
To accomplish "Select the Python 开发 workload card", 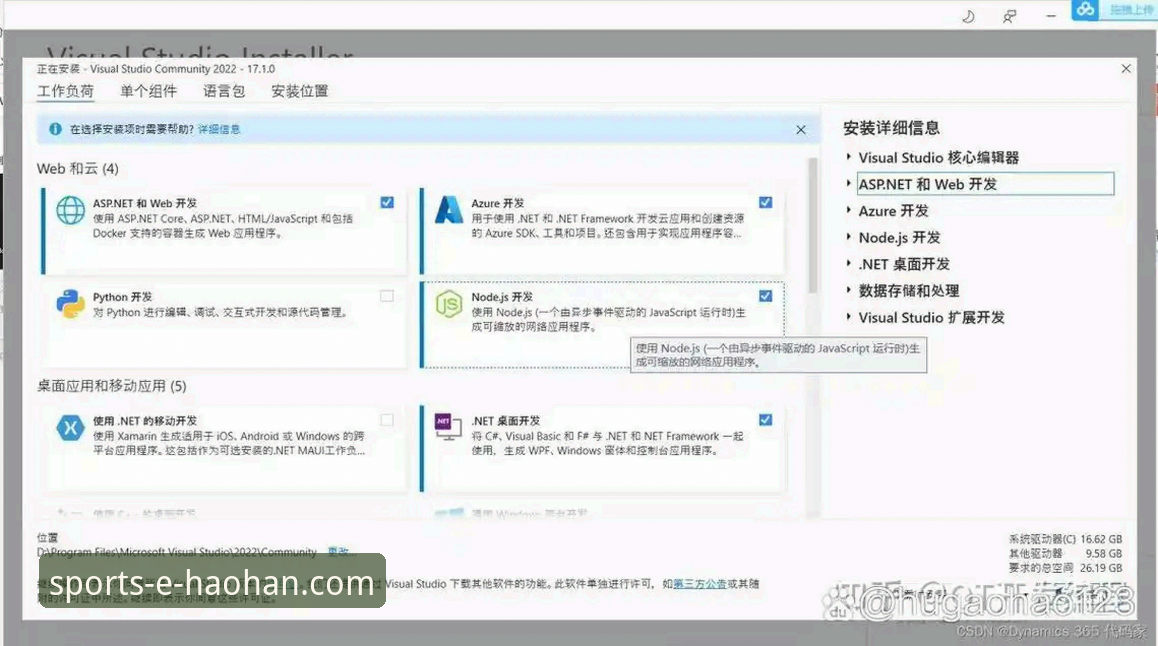I will pos(225,324).
